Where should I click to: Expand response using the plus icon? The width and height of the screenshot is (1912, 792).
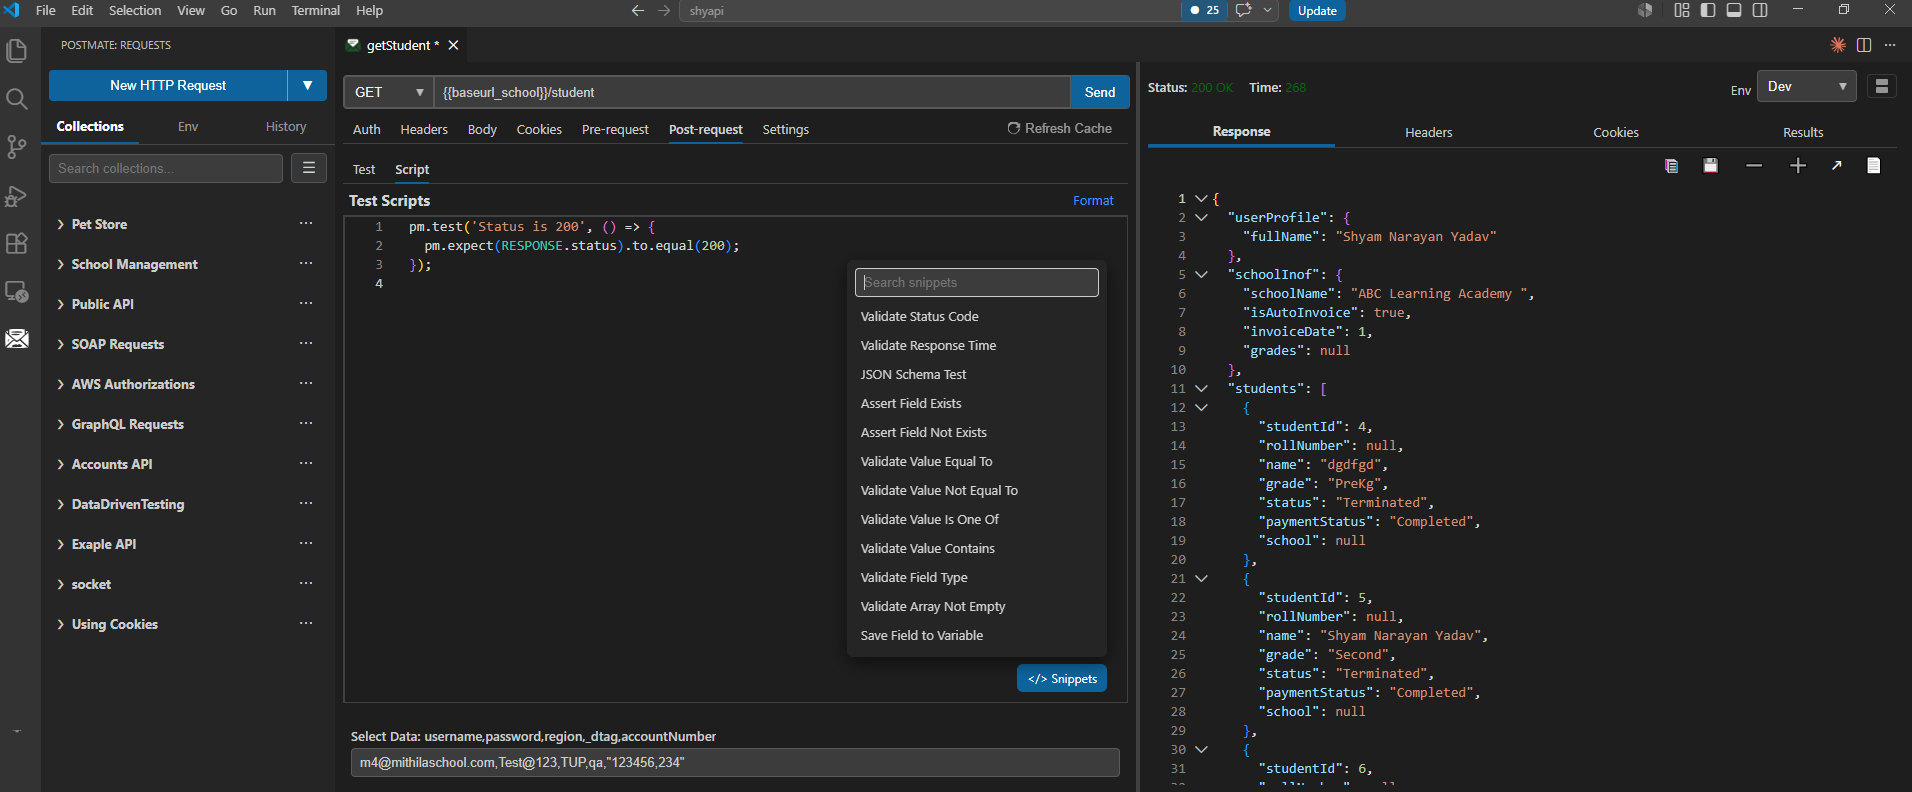[x=1798, y=166]
